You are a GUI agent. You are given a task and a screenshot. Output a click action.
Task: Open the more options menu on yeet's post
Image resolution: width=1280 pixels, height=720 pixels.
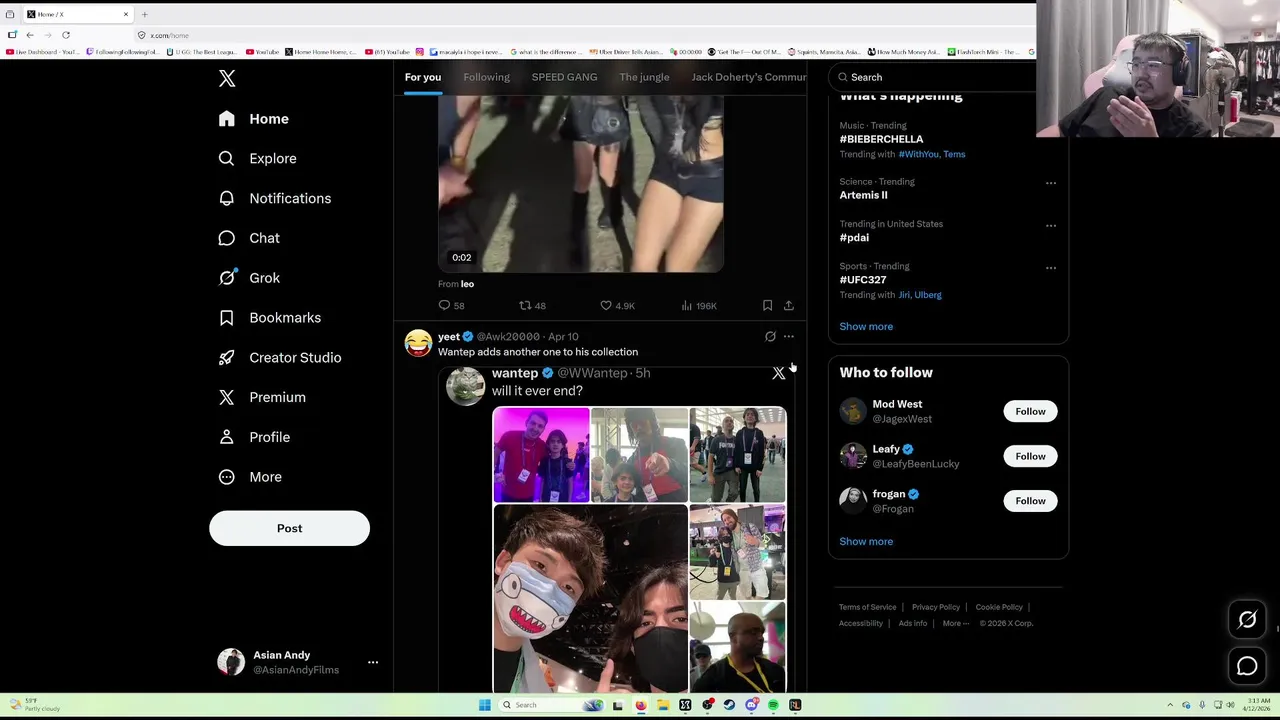click(x=789, y=337)
